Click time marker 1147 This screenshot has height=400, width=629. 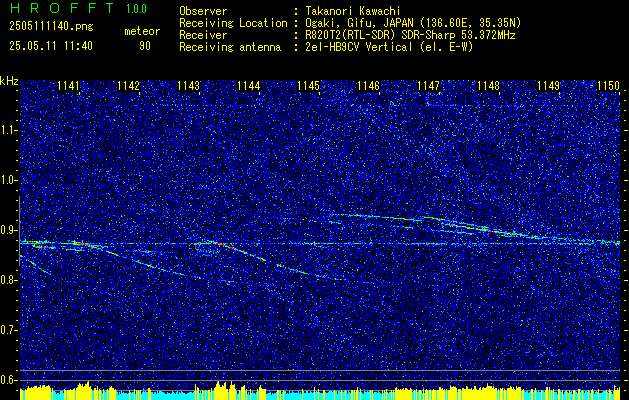(428, 85)
